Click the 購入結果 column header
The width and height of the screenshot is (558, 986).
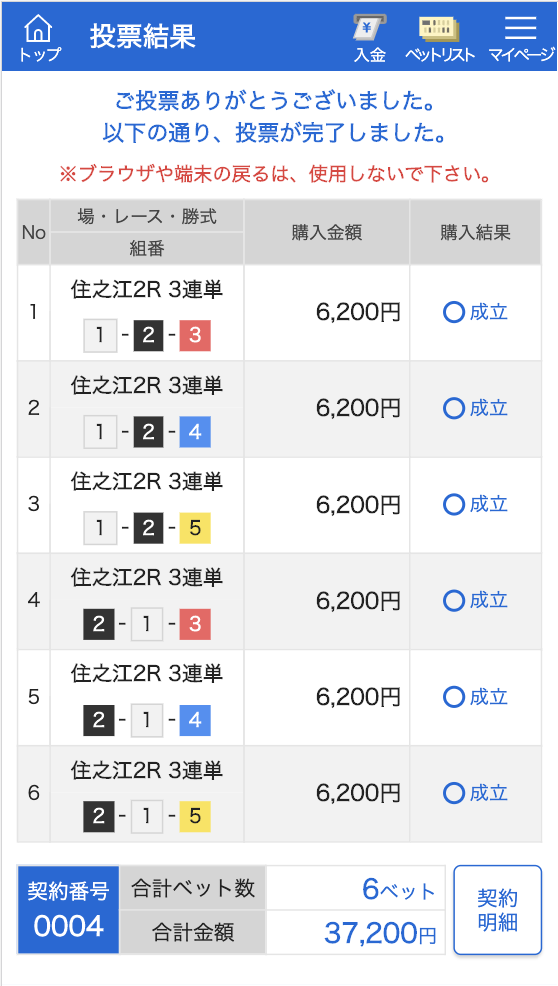point(476,233)
